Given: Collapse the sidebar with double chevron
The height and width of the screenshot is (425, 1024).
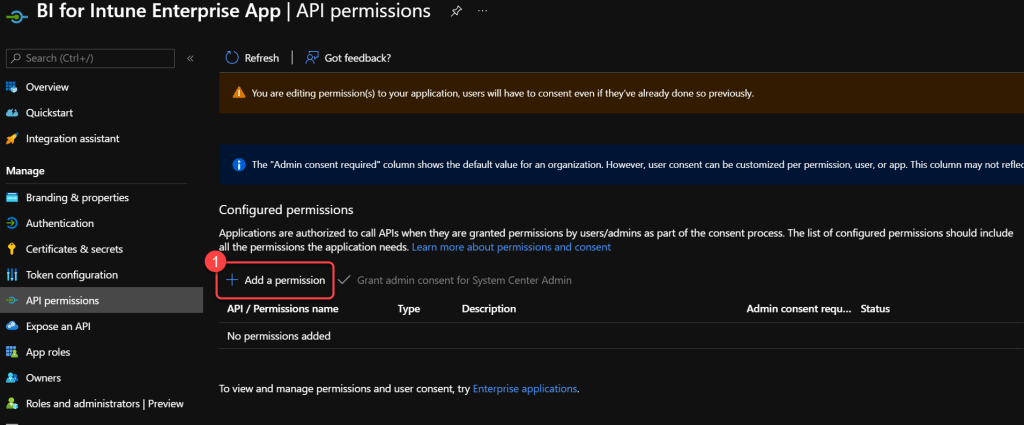Looking at the screenshot, I should [190, 58].
